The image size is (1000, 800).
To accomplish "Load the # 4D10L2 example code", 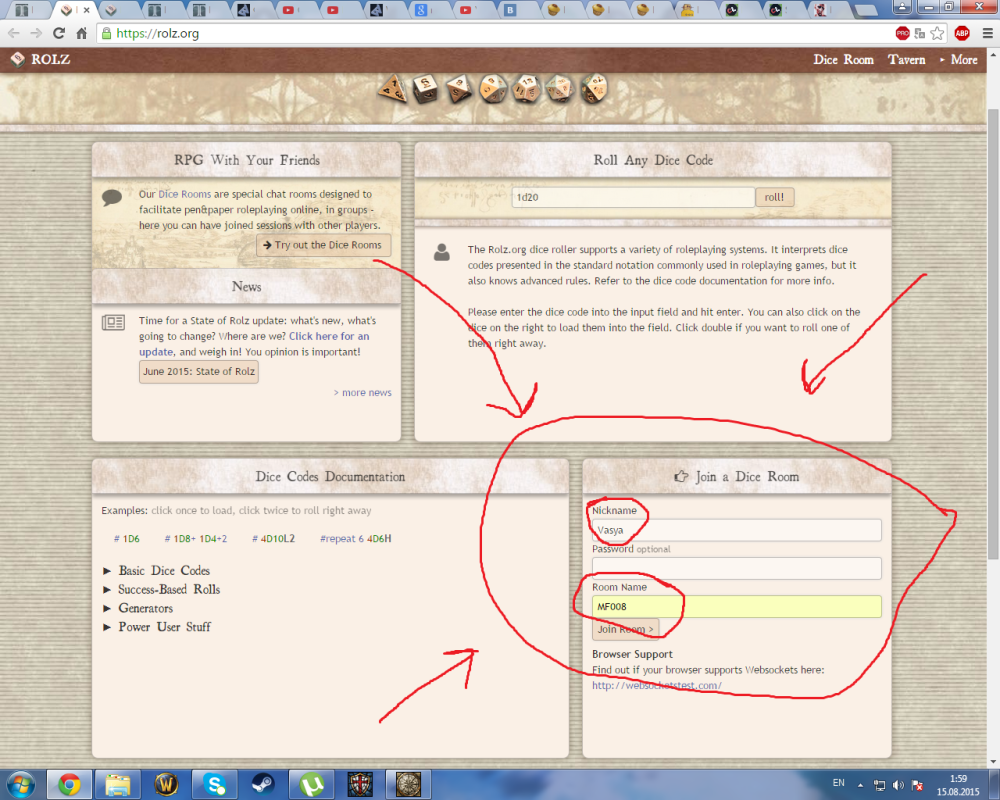I will [x=274, y=538].
